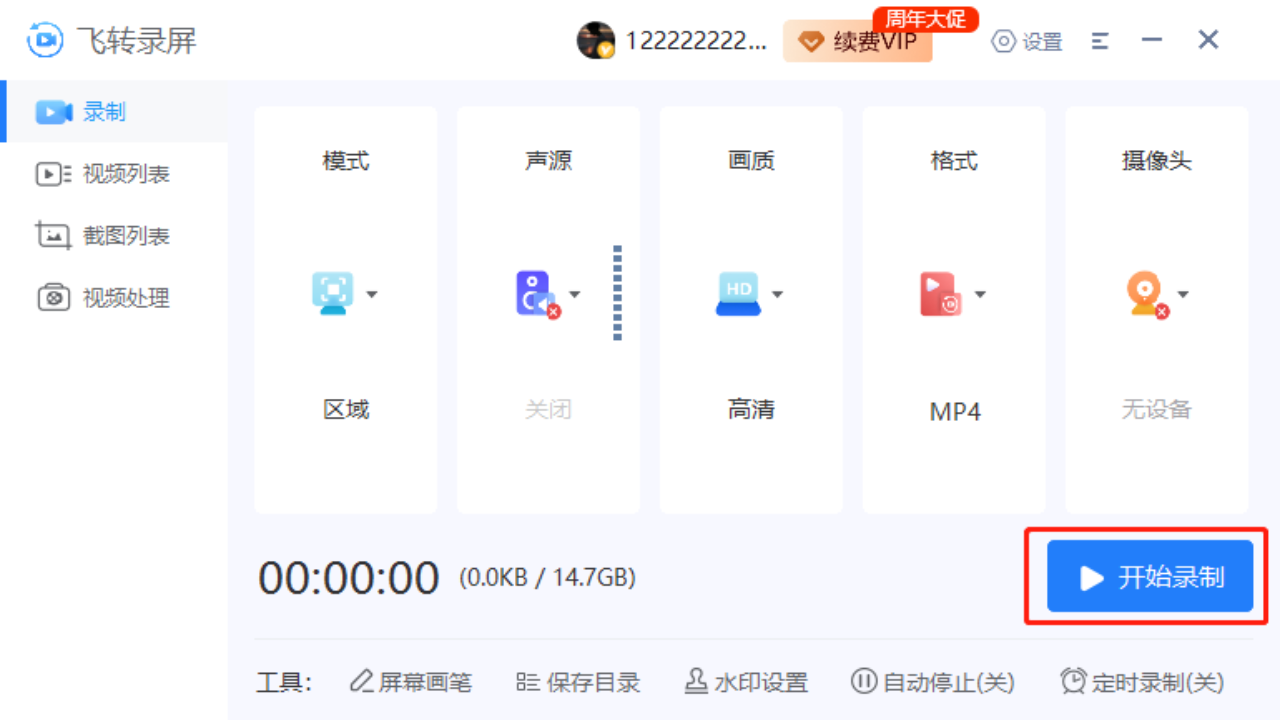Adjust the sound source volume slider

click(617, 293)
